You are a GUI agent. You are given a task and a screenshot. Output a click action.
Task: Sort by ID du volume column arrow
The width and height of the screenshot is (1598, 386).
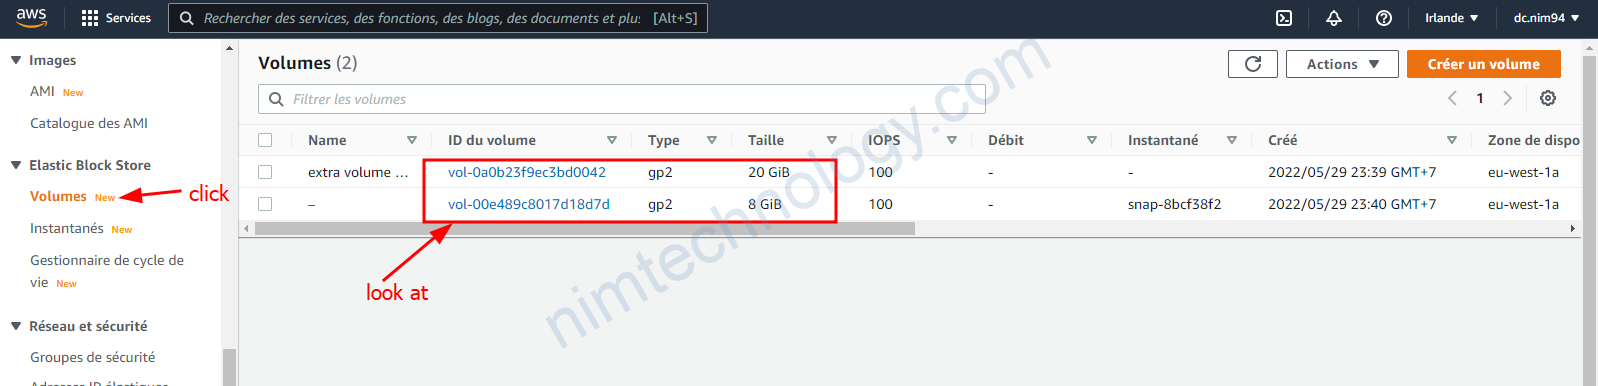click(612, 140)
